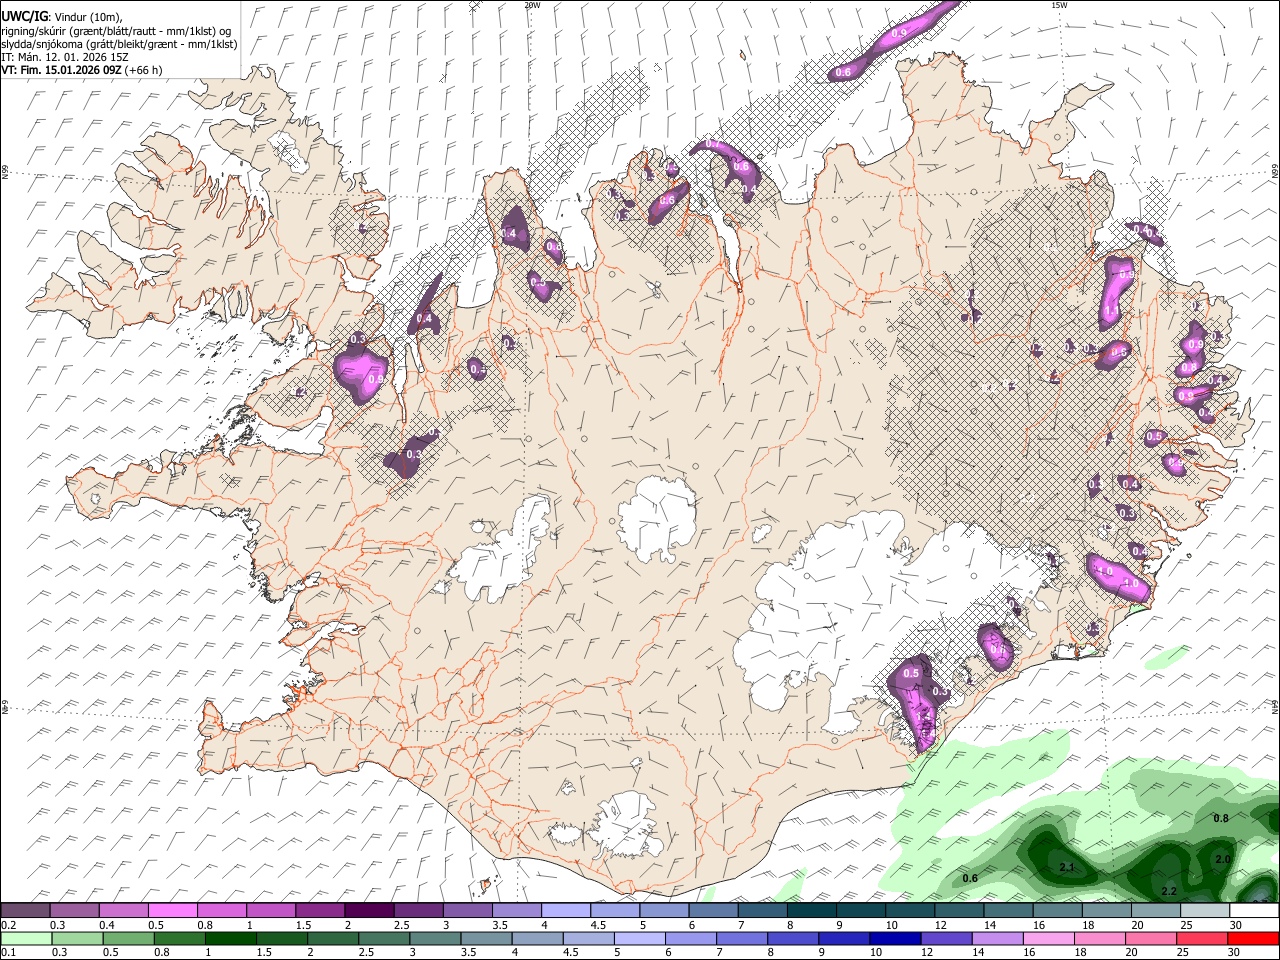Click the black '0.6' rain value at the bottom
Screen dimensions: 1280x960
click(970, 879)
